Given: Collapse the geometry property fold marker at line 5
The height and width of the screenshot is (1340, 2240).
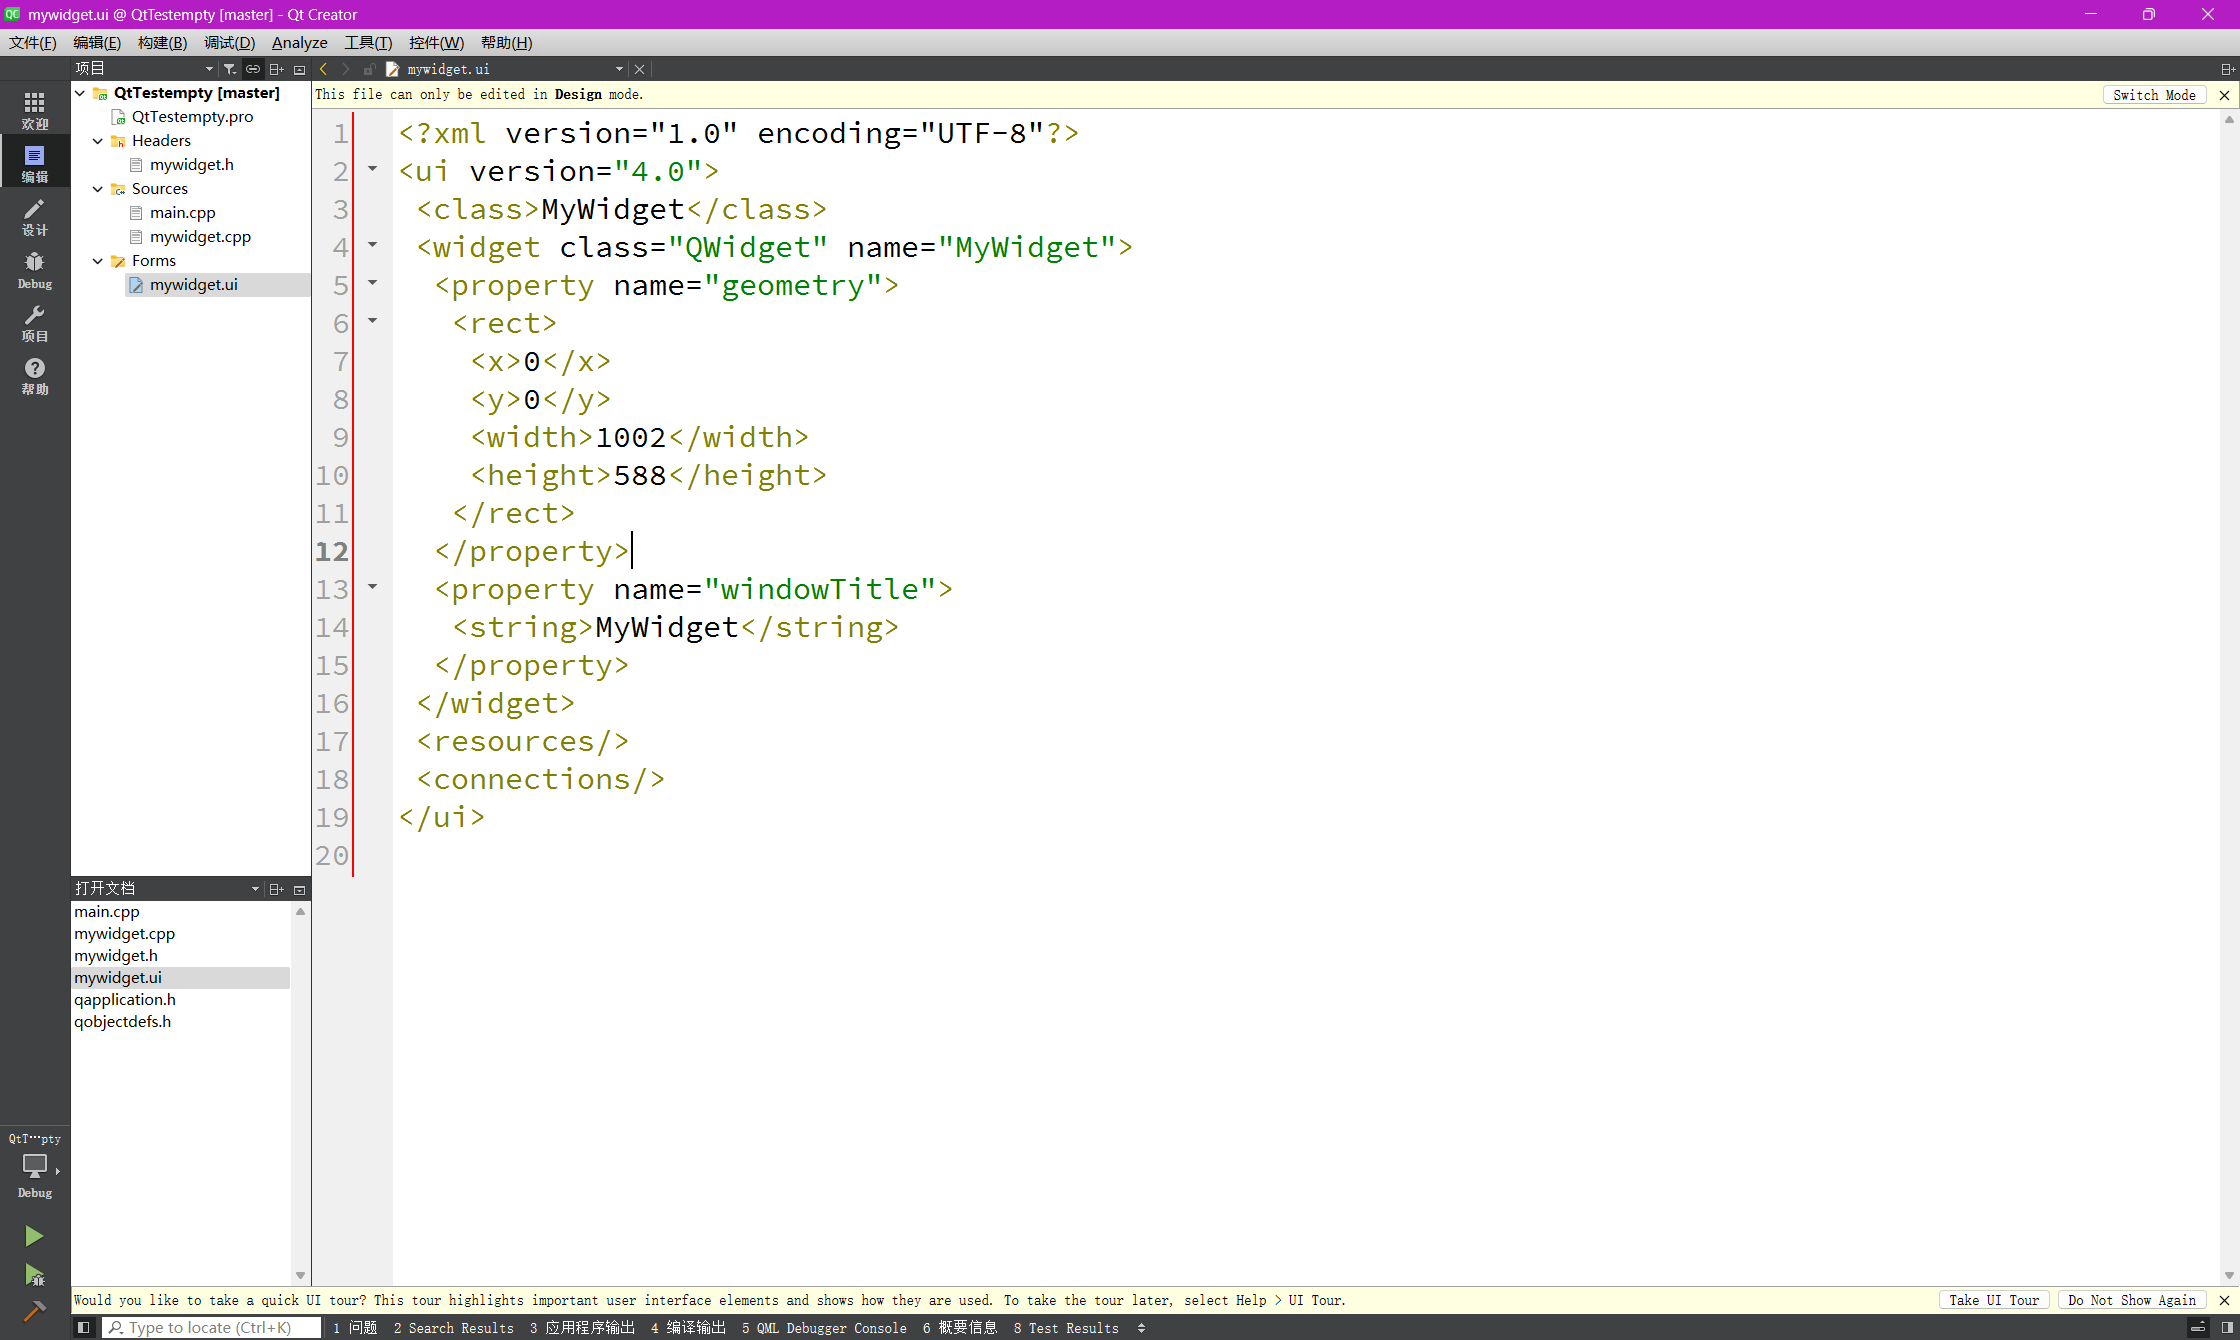Looking at the screenshot, I should (373, 285).
